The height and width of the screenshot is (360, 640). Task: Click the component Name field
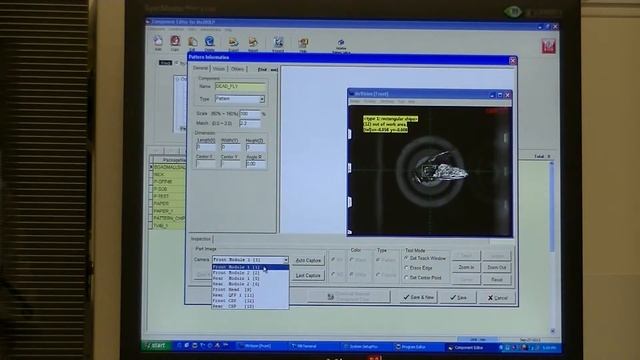tap(240, 87)
